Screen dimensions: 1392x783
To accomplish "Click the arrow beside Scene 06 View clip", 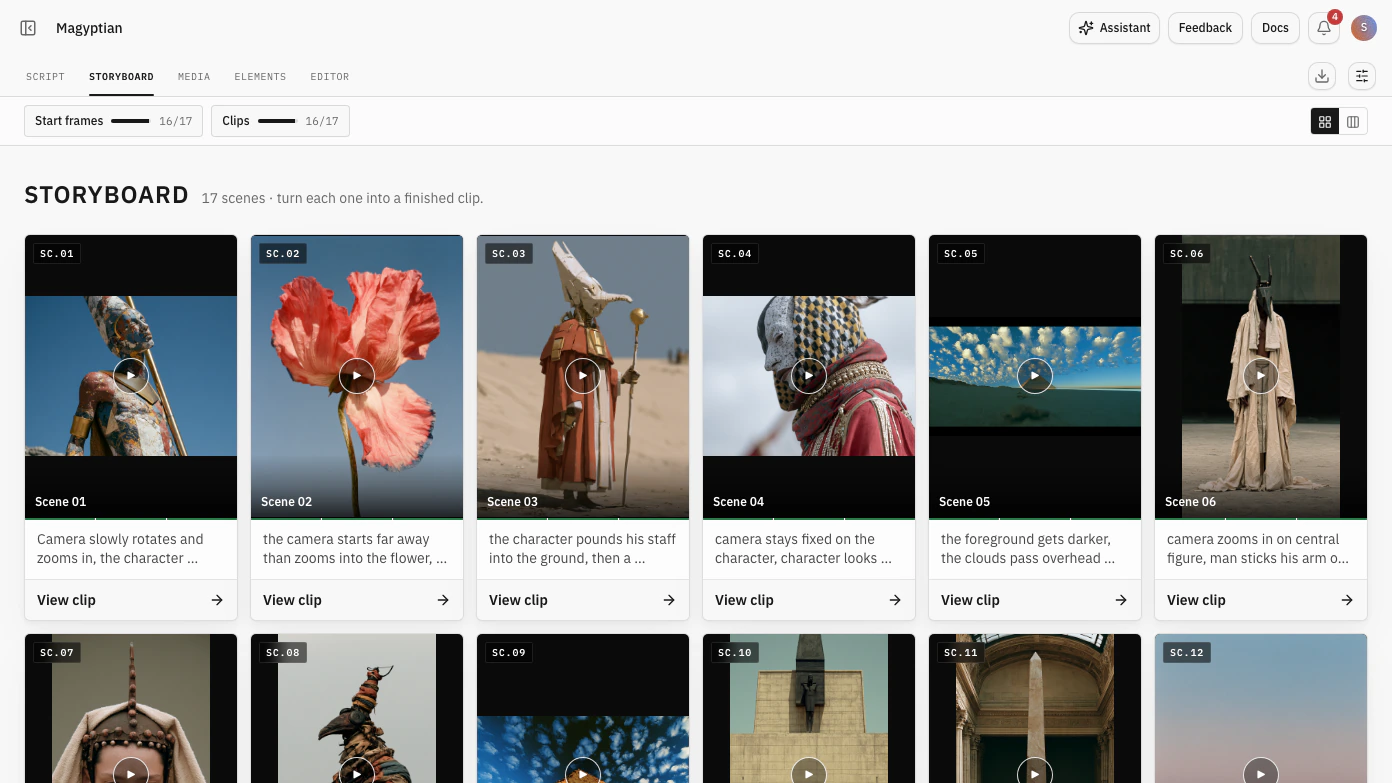I will (1347, 600).
